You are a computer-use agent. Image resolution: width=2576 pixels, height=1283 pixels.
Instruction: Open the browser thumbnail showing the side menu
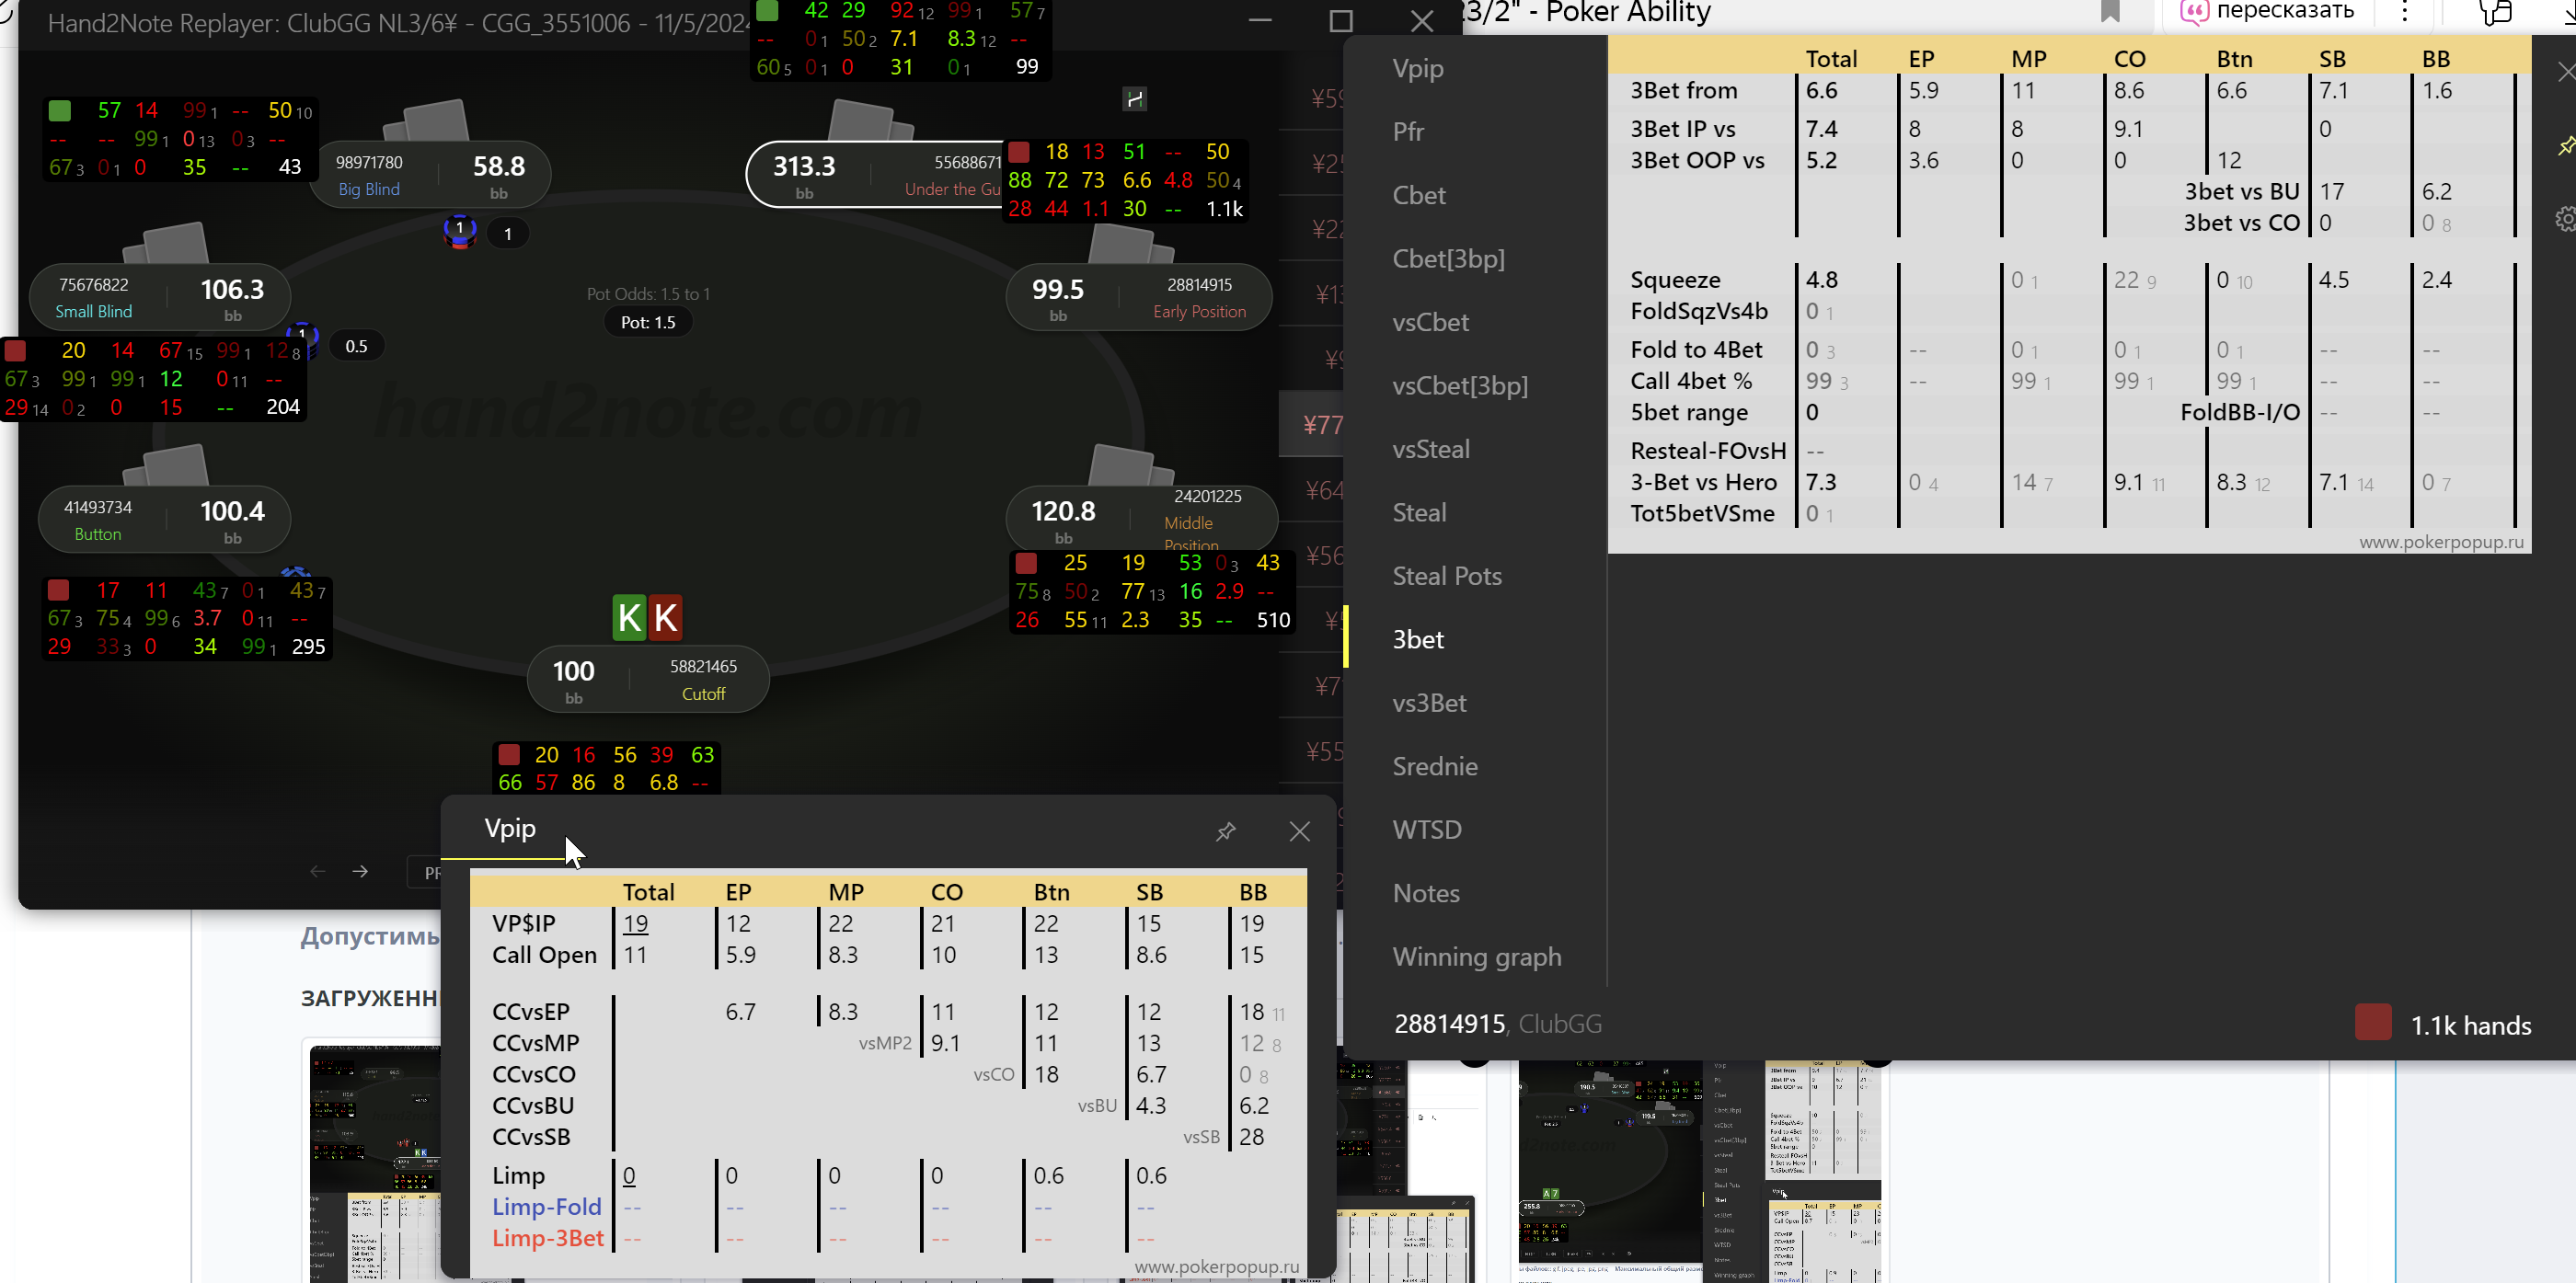click(1699, 1171)
